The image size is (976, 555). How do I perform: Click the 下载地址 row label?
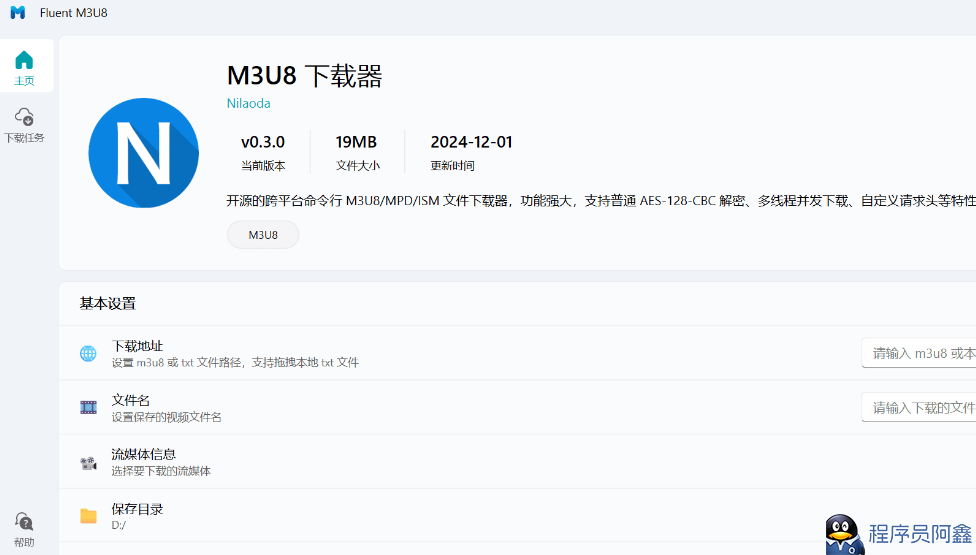[x=138, y=346]
